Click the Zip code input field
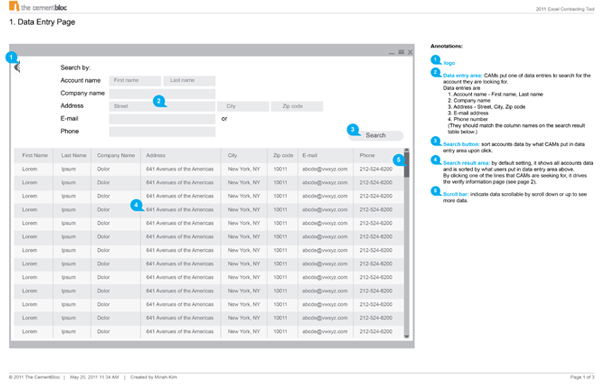Viewport: 600px width, 388px height. (297, 106)
